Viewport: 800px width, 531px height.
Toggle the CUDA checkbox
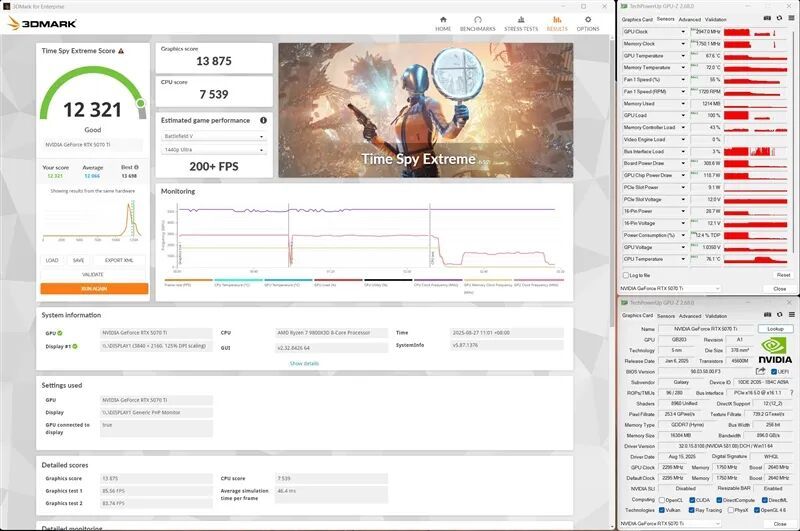(692, 500)
